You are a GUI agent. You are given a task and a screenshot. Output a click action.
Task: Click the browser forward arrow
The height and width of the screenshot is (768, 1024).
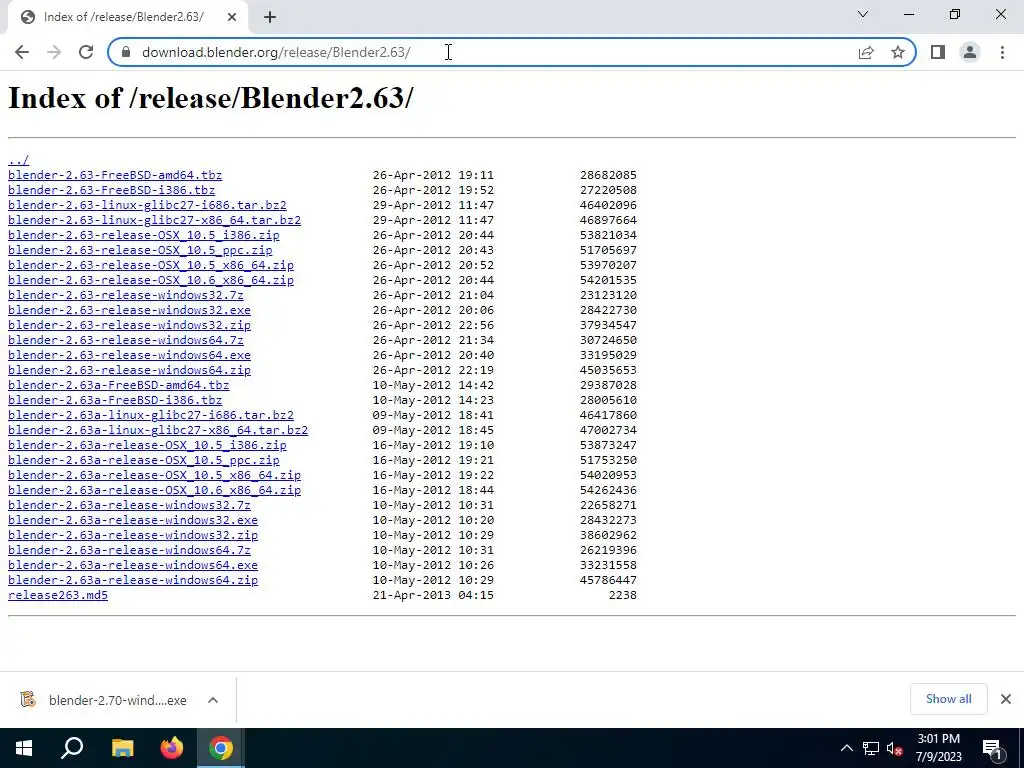(x=54, y=52)
